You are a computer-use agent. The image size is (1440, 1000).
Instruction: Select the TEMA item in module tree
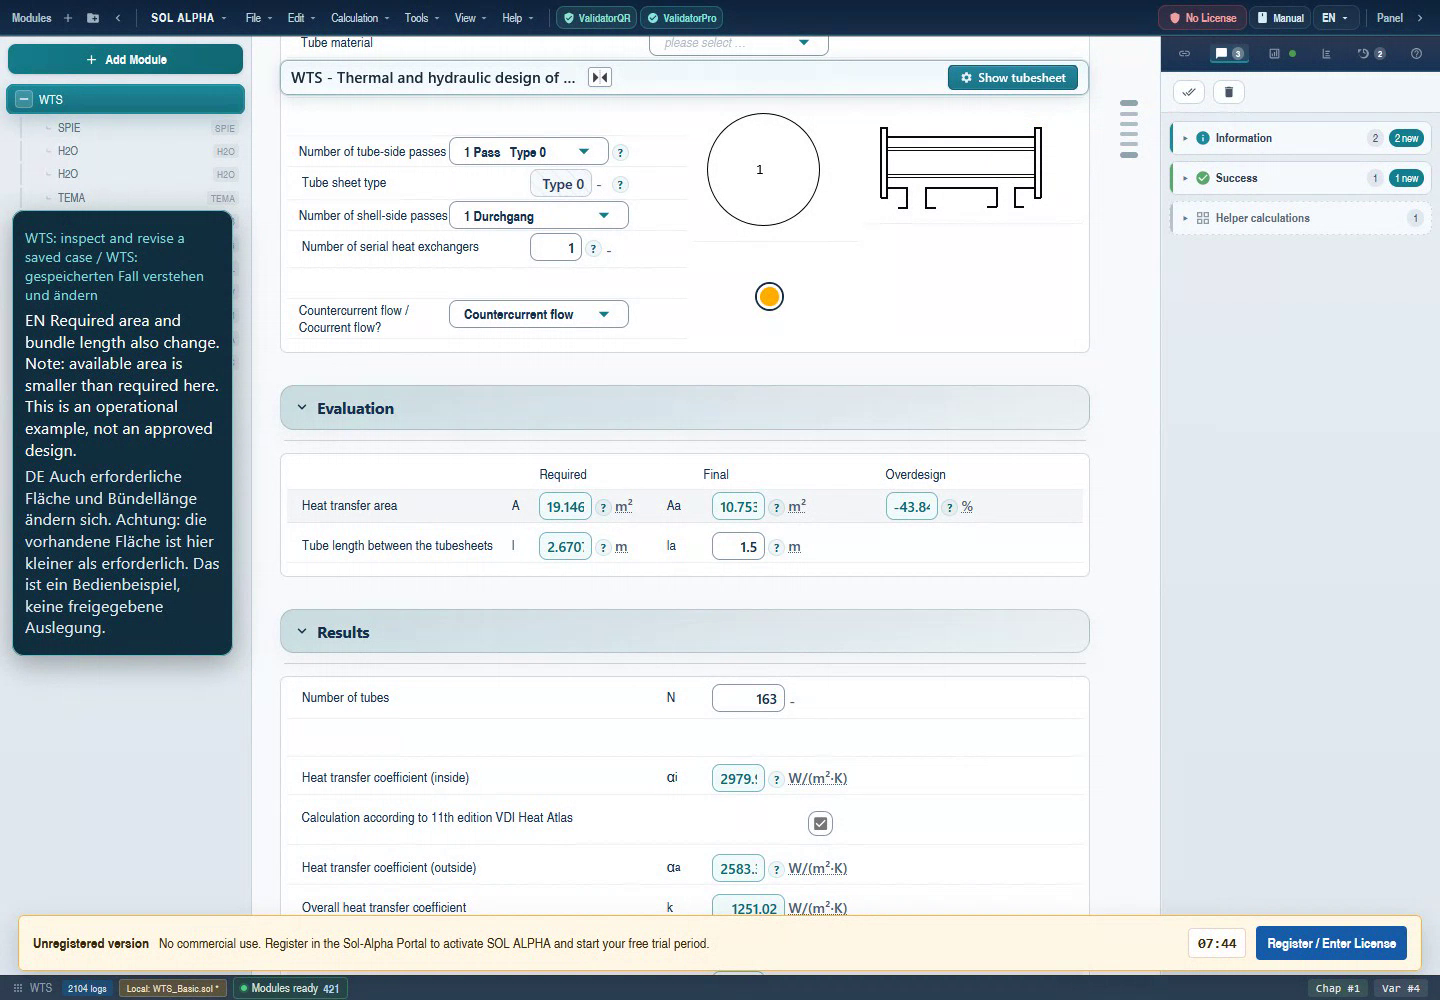71,198
